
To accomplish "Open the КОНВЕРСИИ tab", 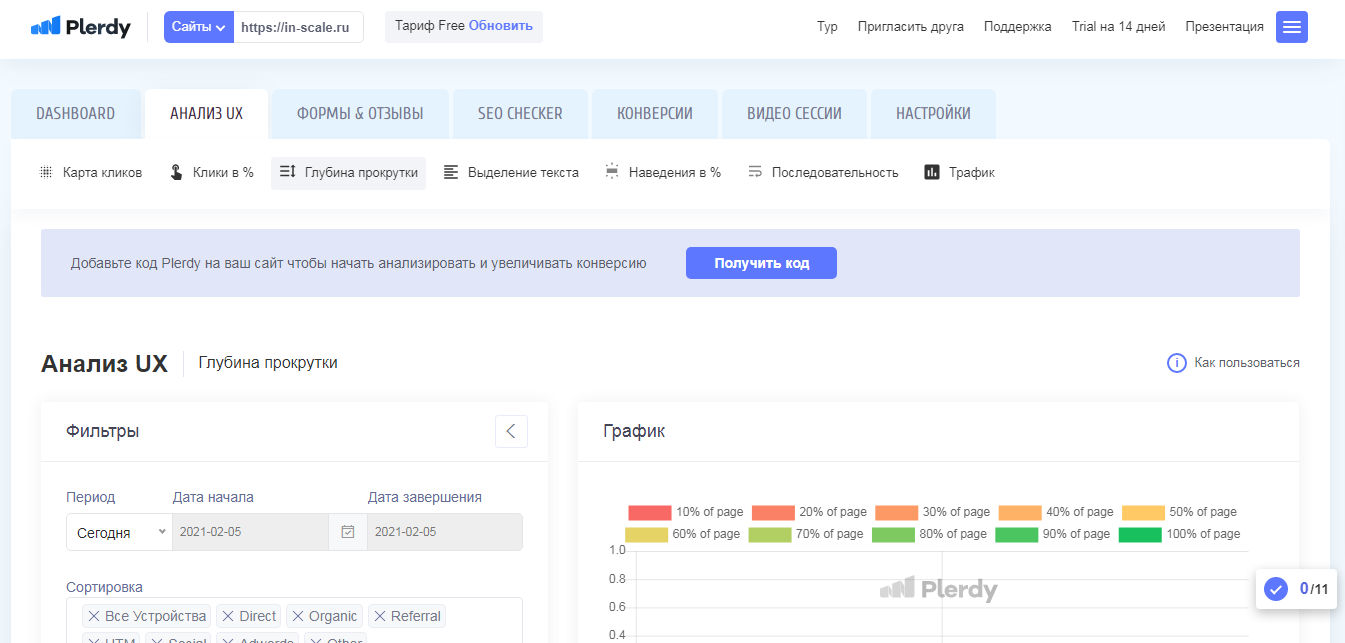I will 655,114.
